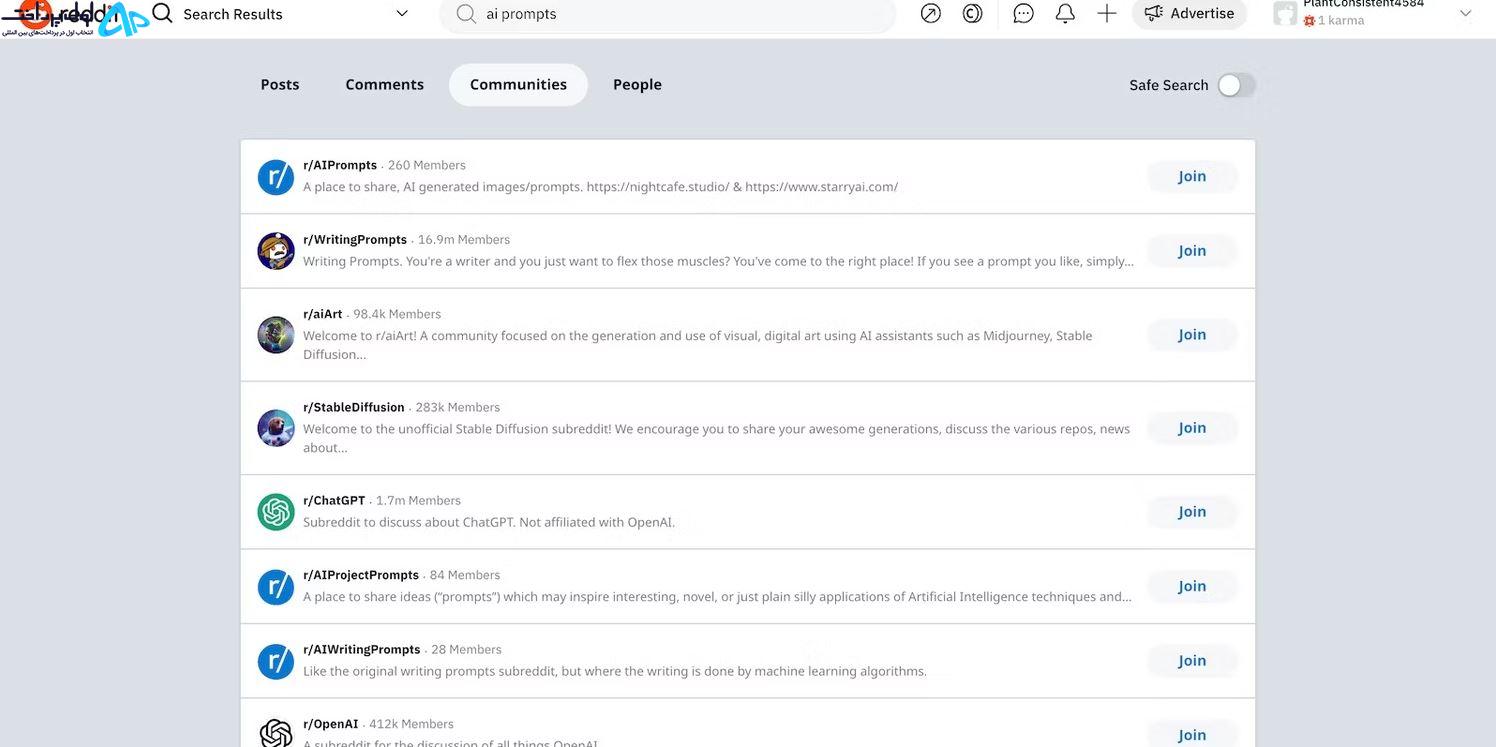Switch to the Posts tab
1496x747 pixels.
[x=280, y=85]
